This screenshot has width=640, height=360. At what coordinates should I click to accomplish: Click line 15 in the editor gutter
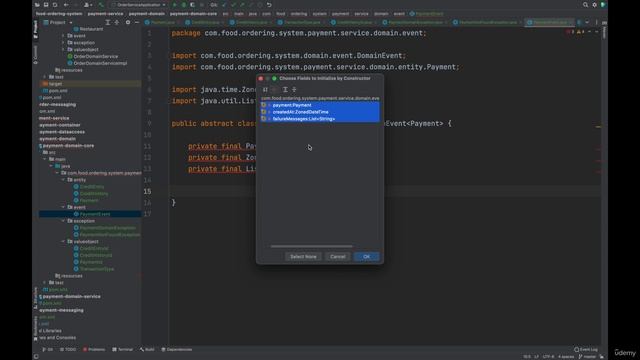(x=147, y=191)
